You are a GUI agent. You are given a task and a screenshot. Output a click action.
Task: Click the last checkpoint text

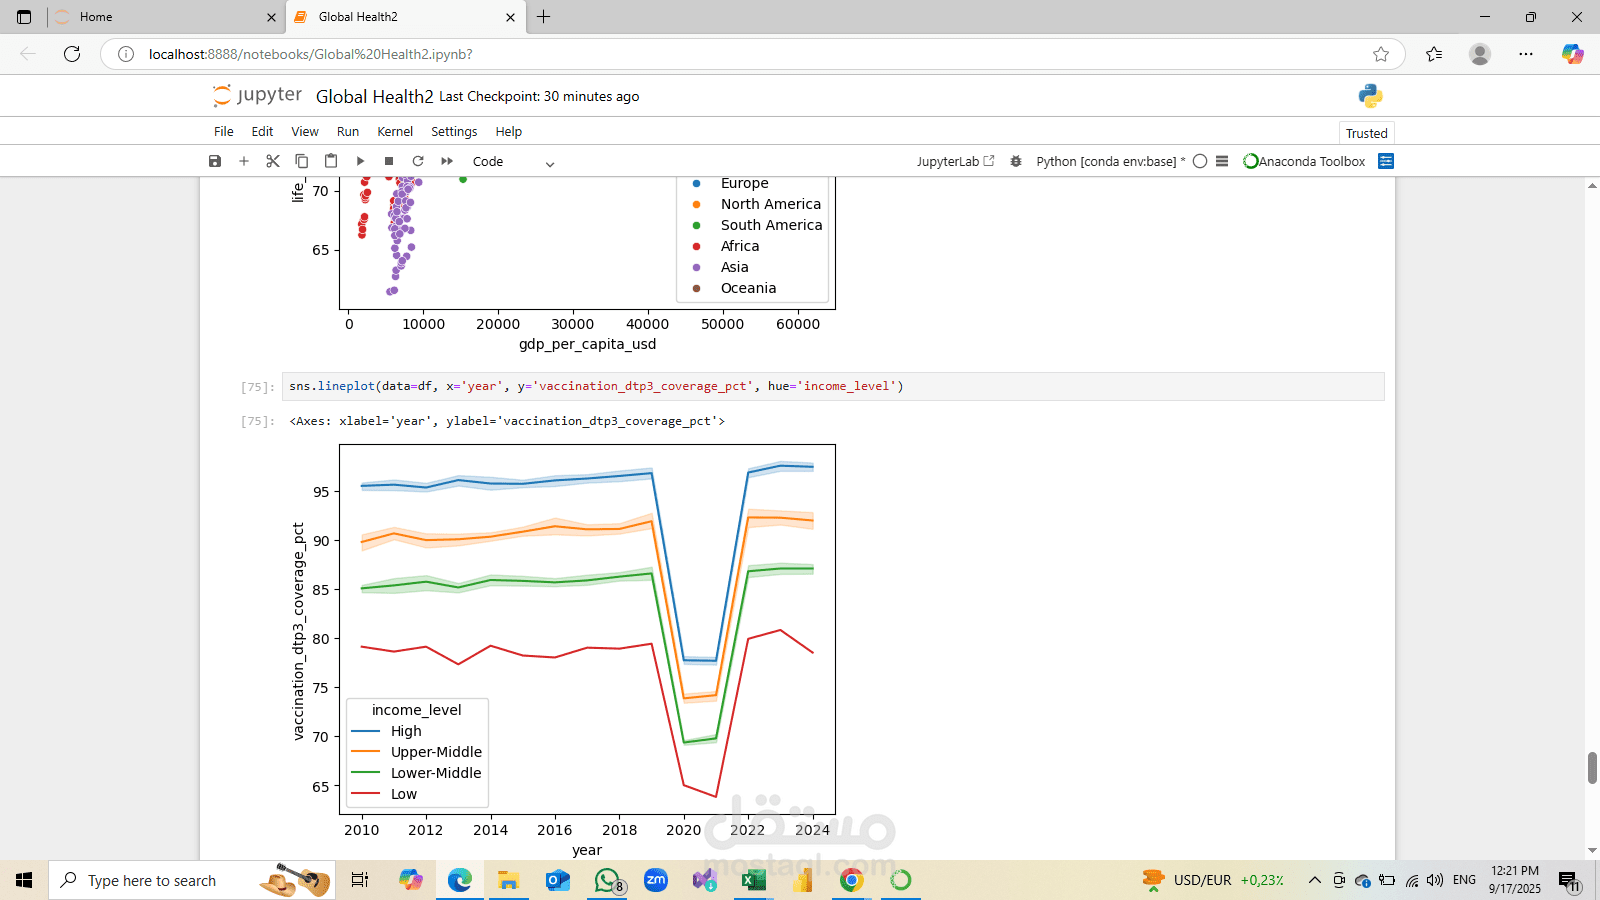pos(539,97)
